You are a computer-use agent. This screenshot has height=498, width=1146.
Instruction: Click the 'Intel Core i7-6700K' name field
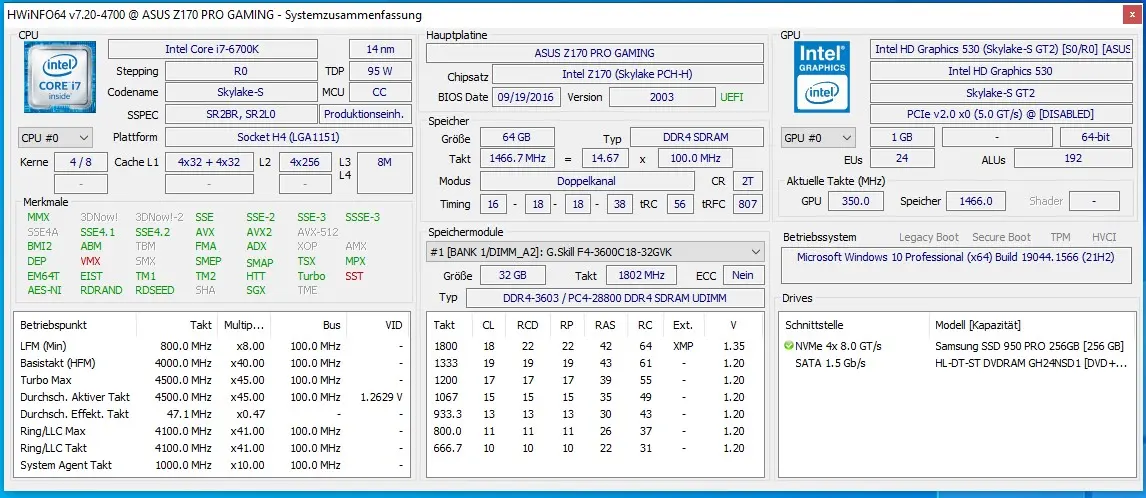[213, 49]
